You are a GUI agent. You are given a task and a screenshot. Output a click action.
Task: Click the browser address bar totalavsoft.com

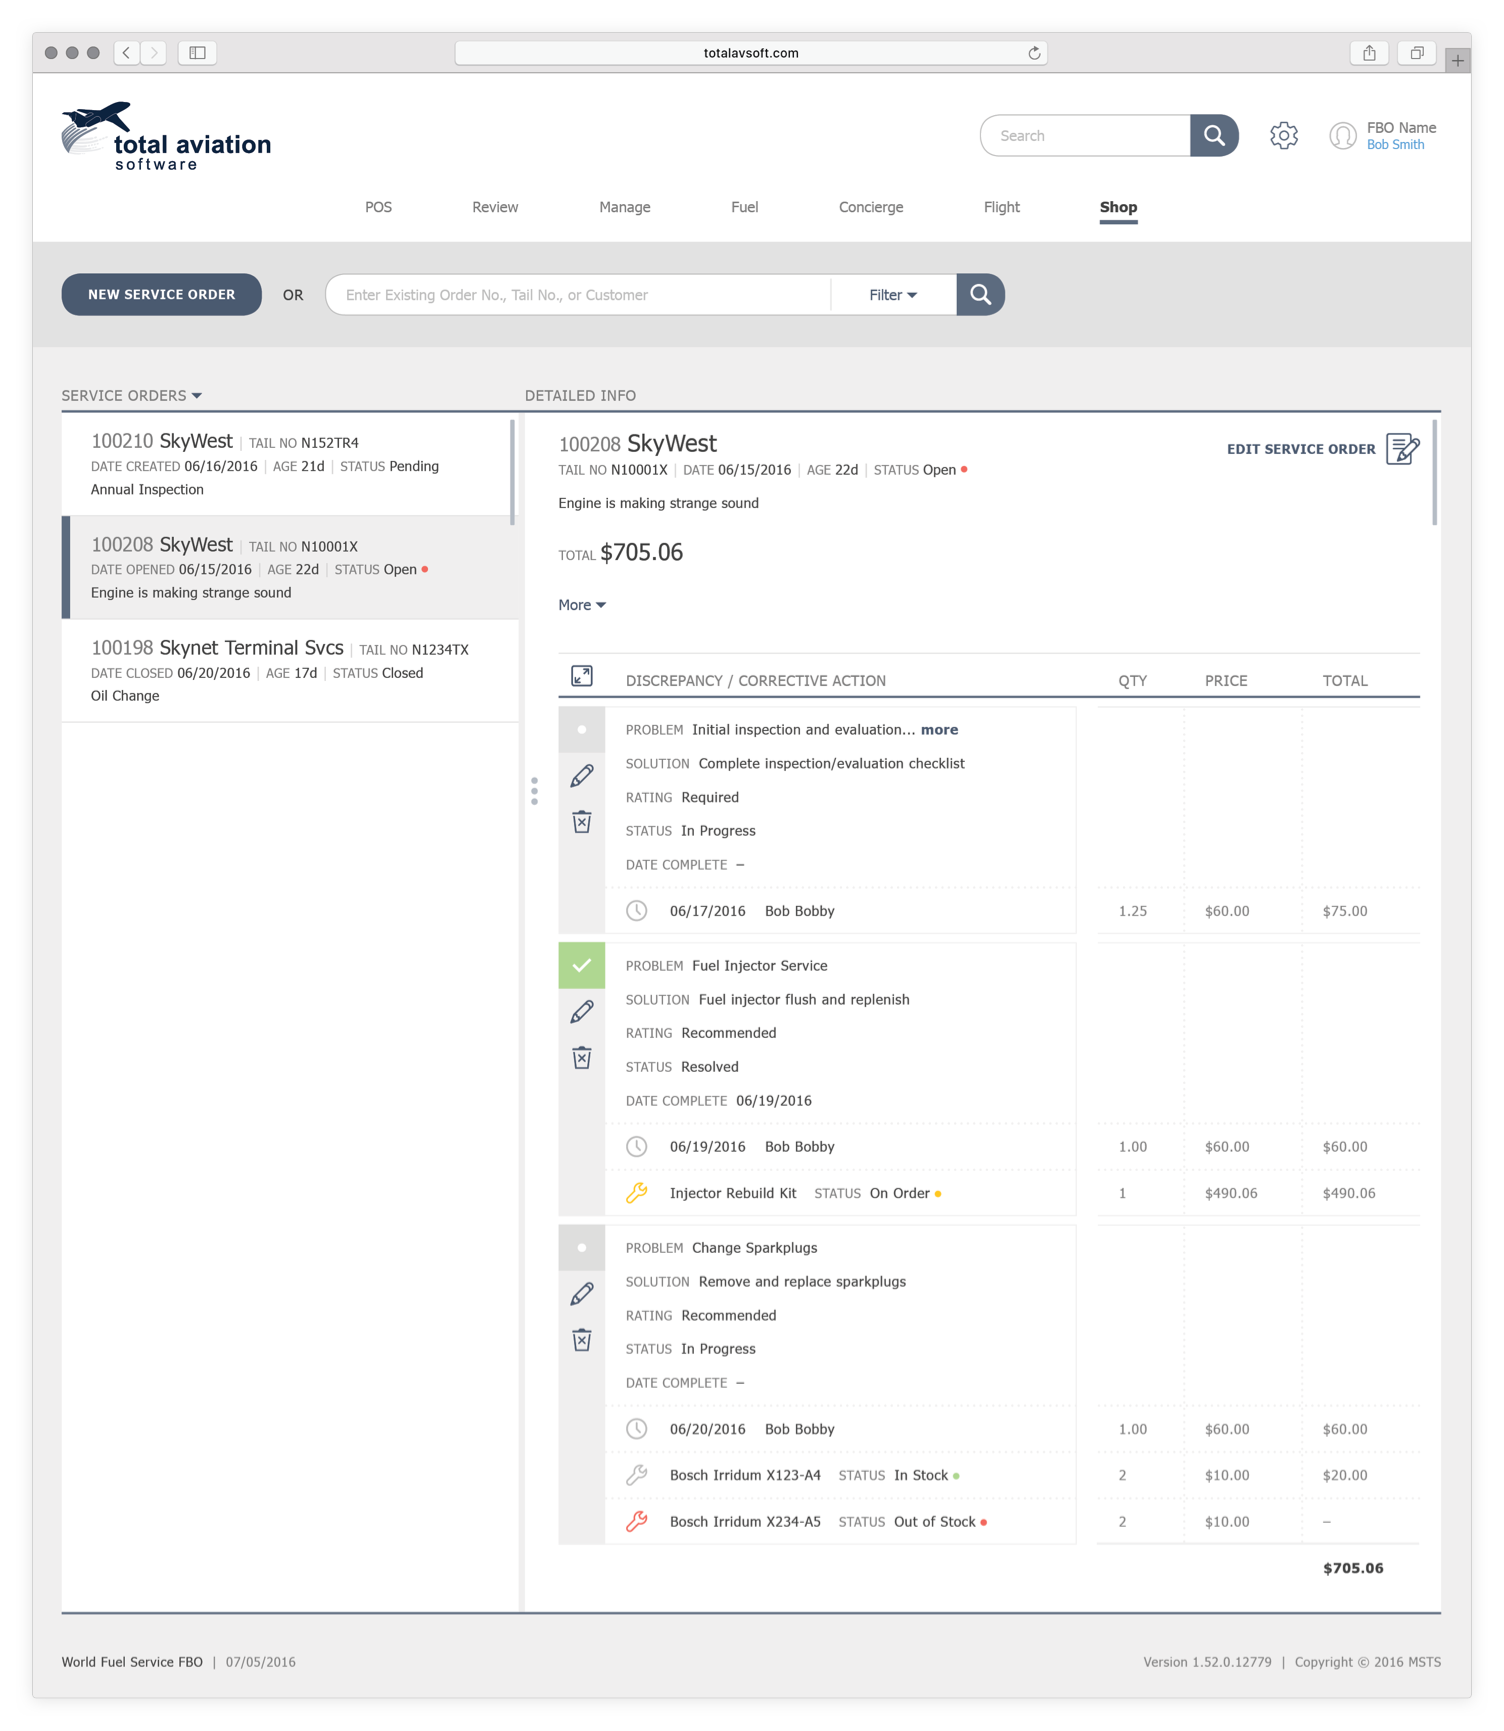[x=751, y=53]
